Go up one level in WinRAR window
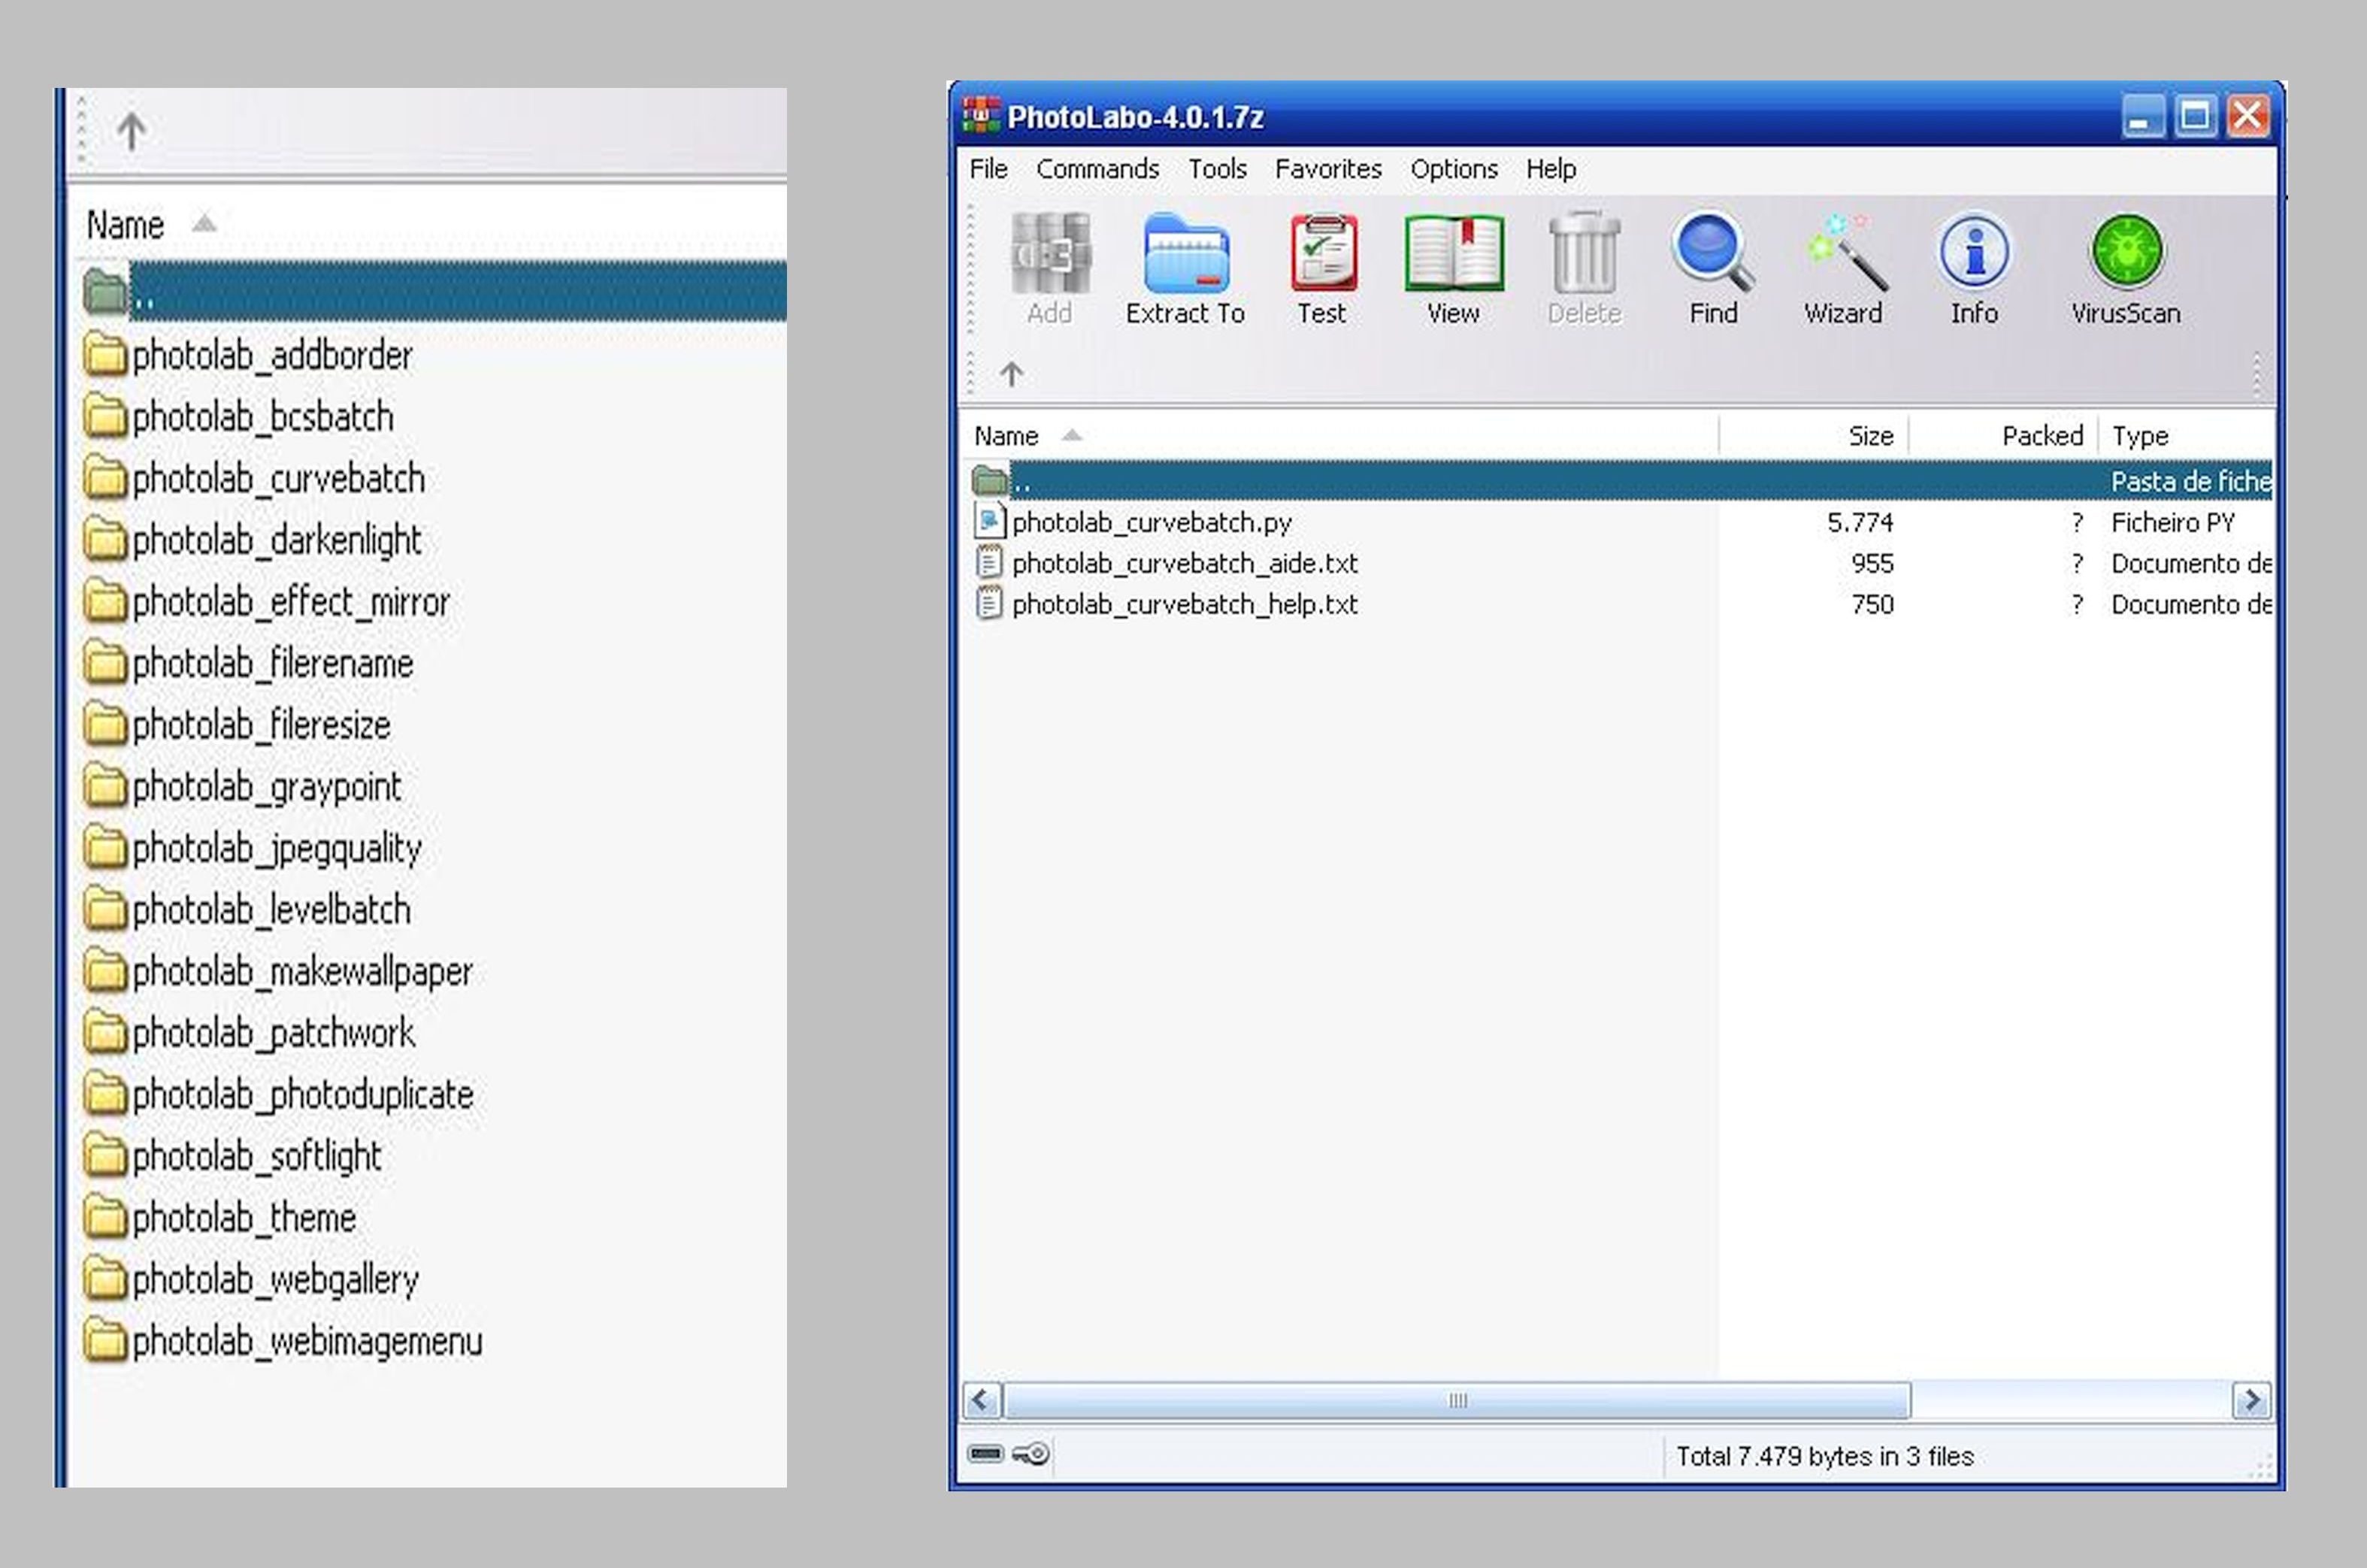 (1011, 375)
